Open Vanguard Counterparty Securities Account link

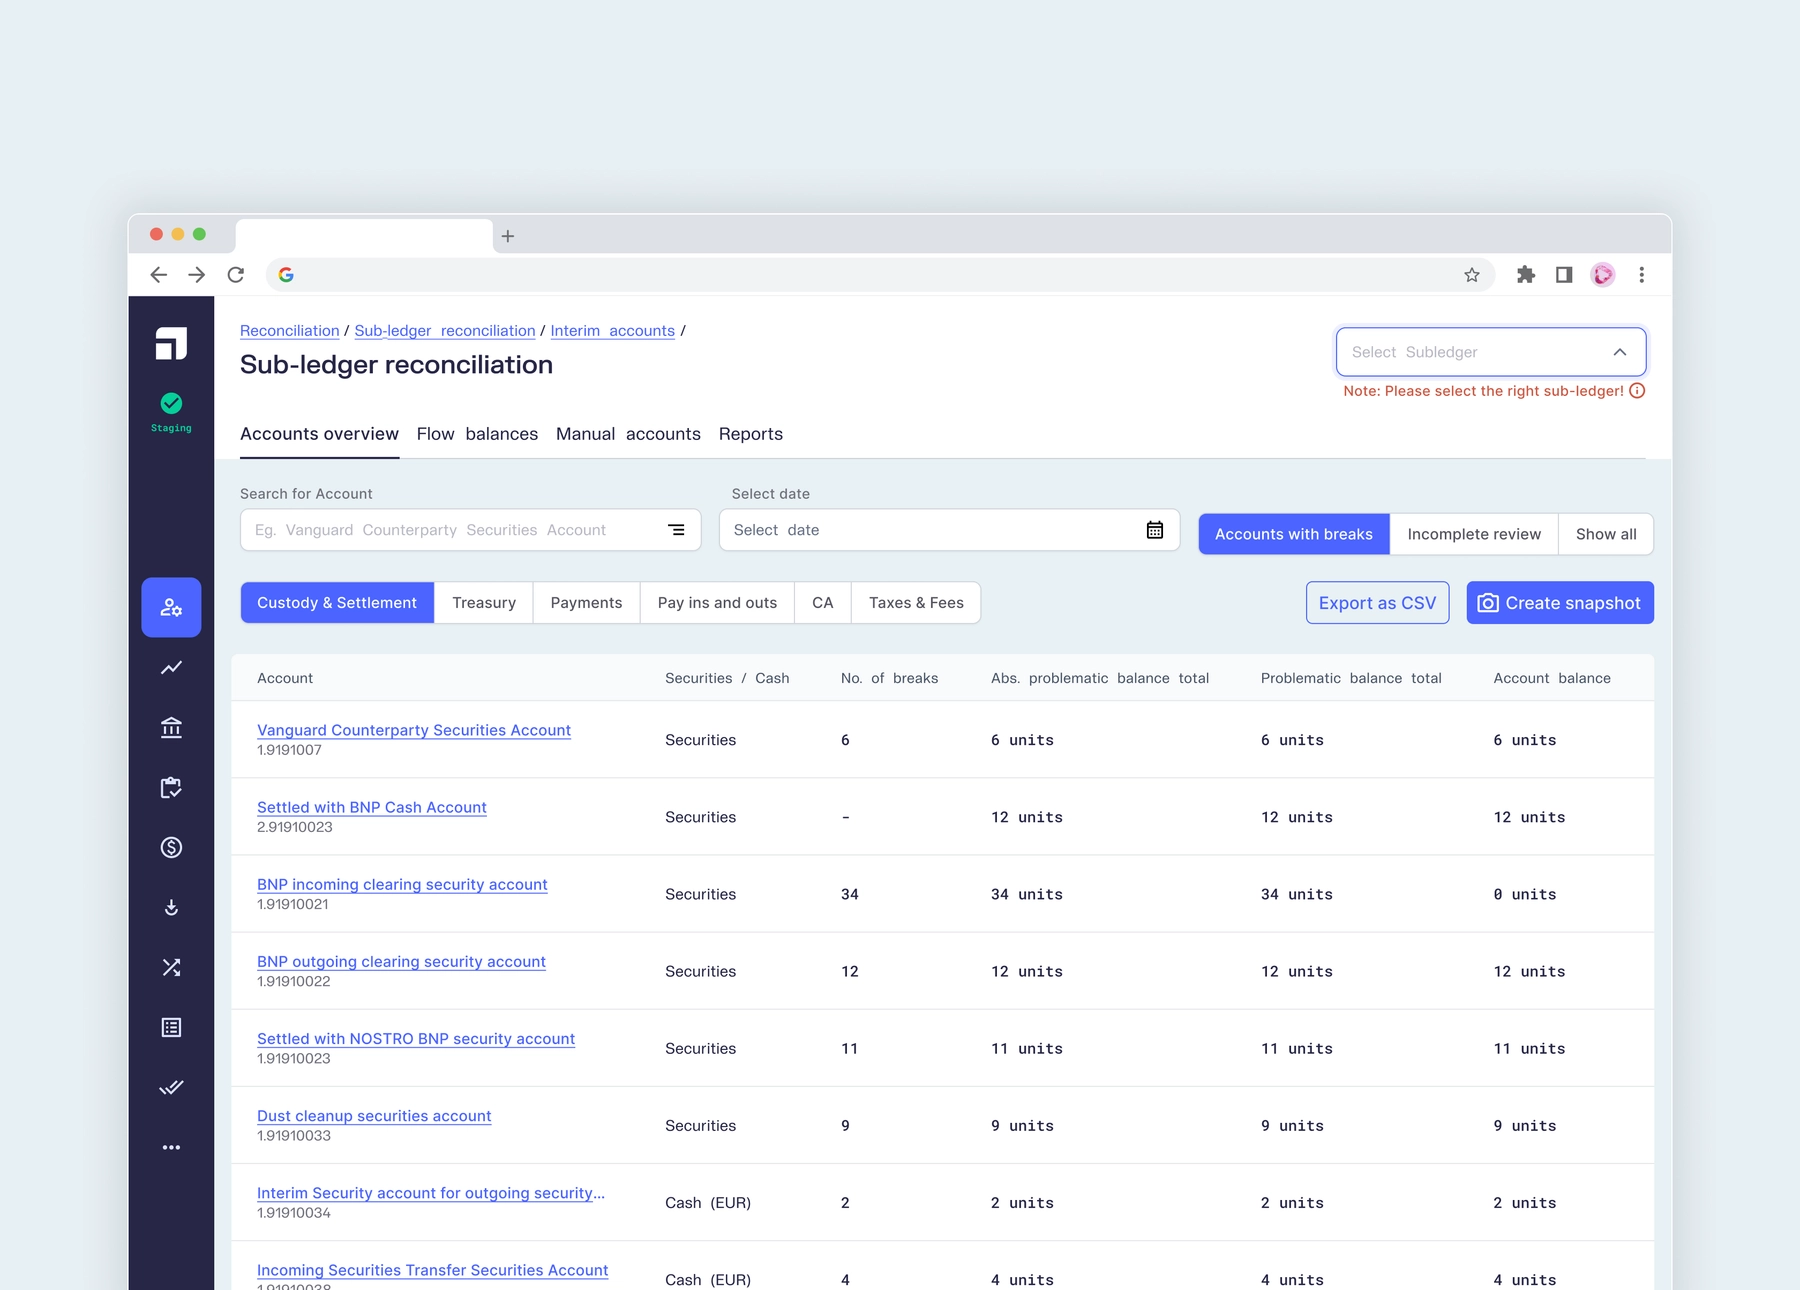(414, 730)
